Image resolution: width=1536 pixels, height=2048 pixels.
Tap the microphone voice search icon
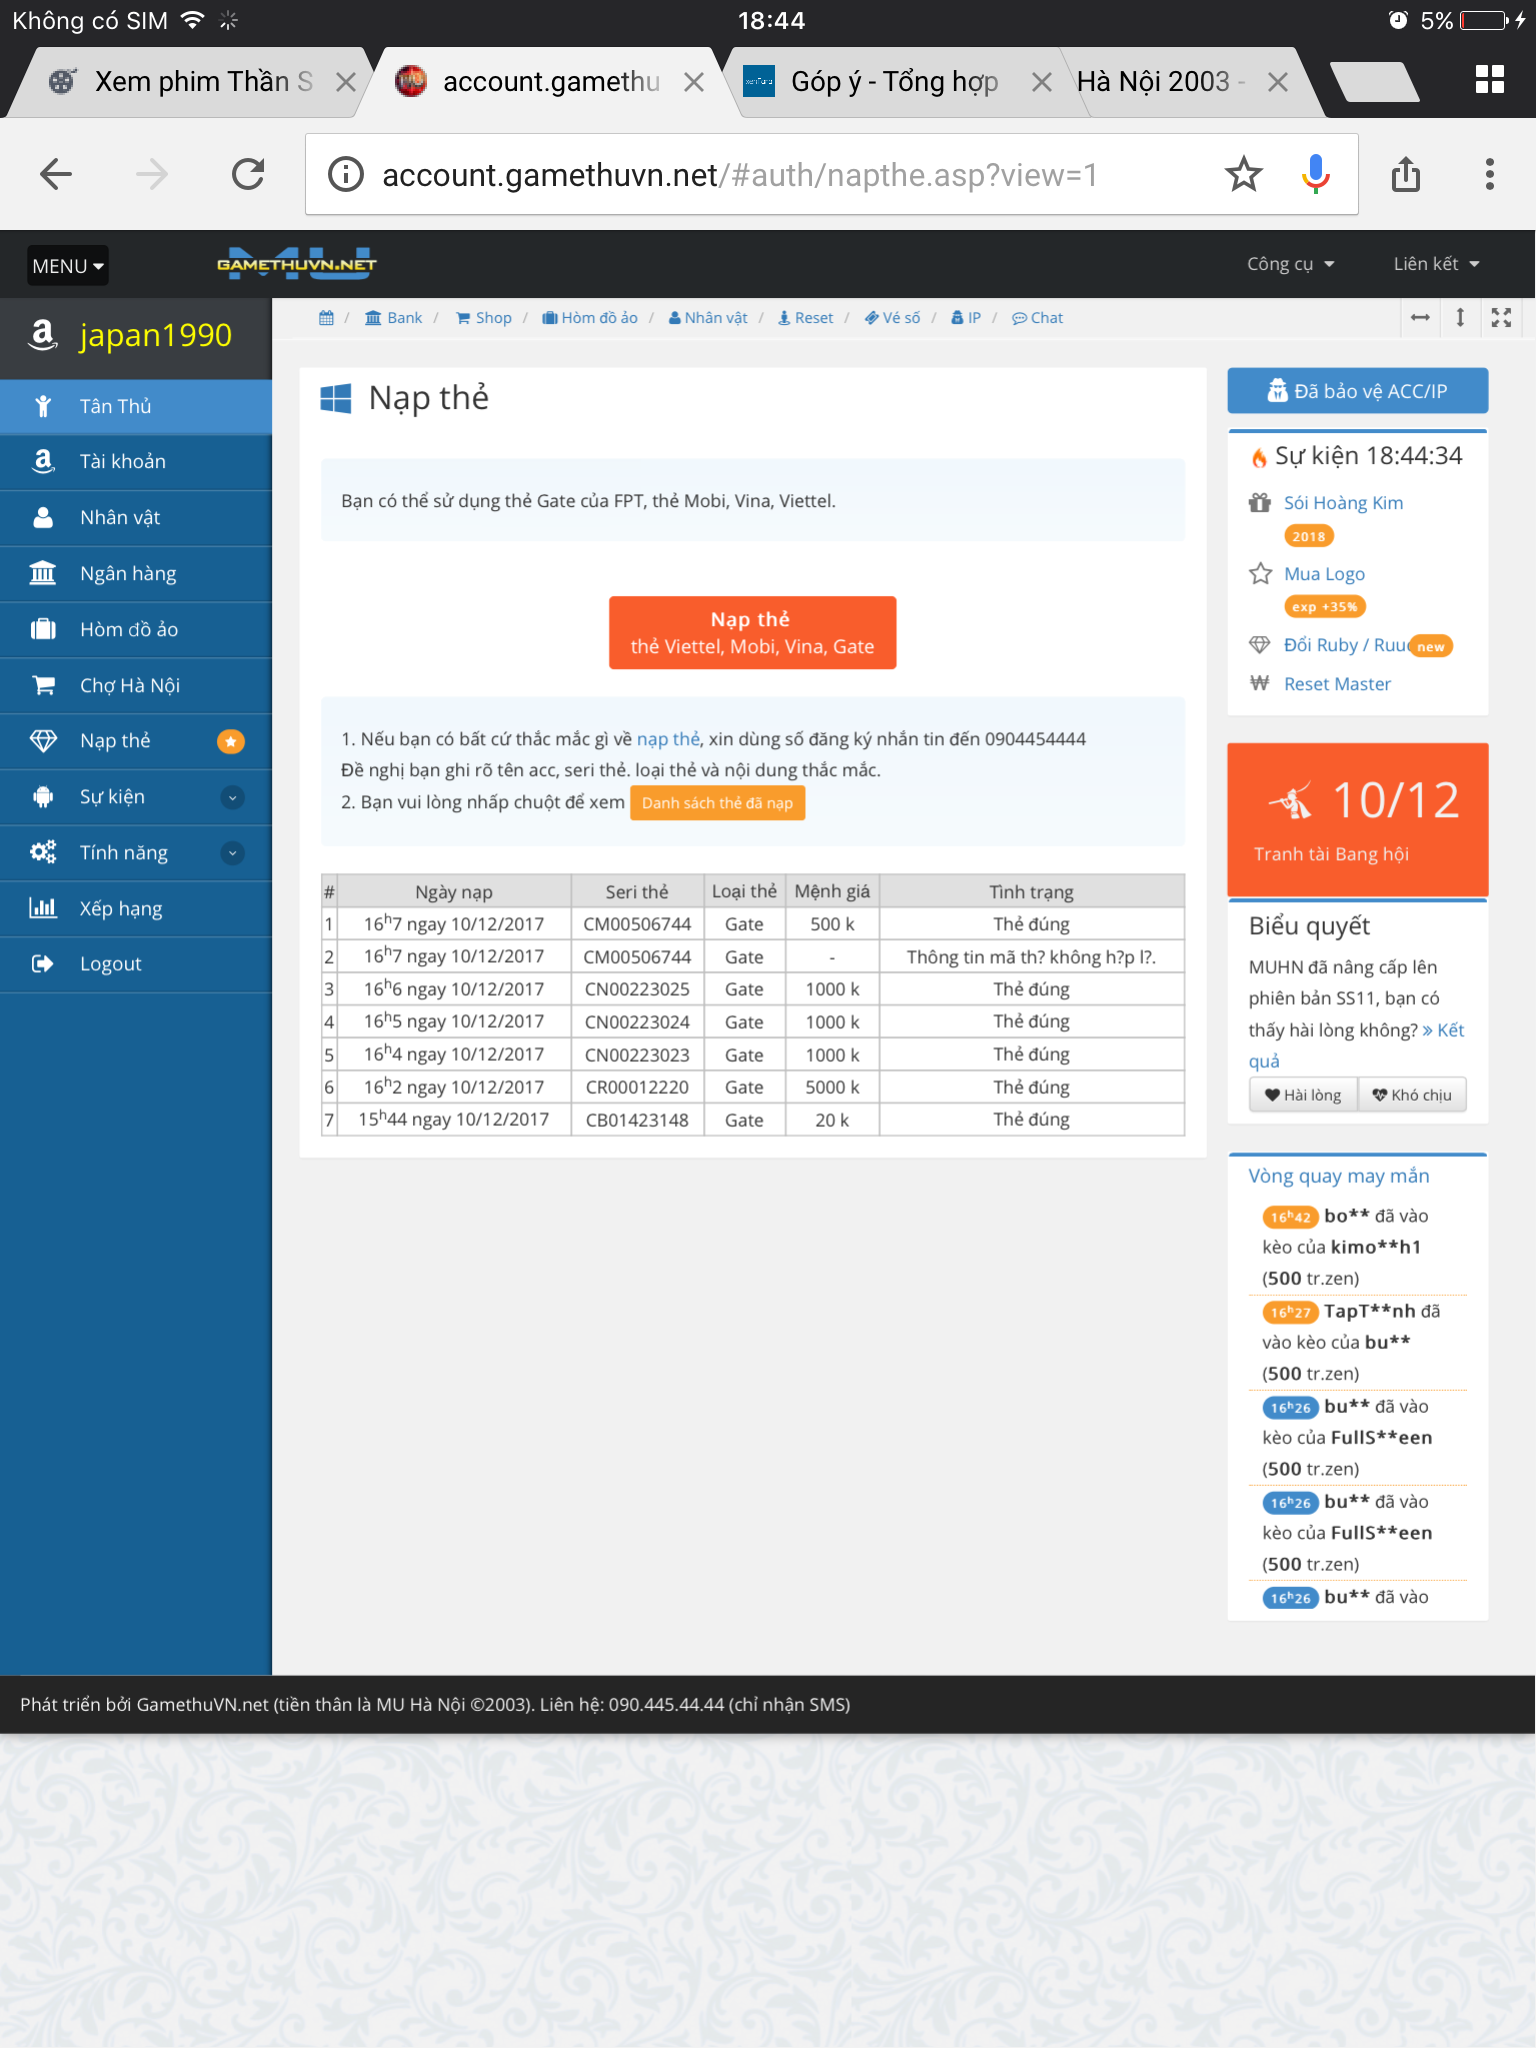(x=1315, y=175)
